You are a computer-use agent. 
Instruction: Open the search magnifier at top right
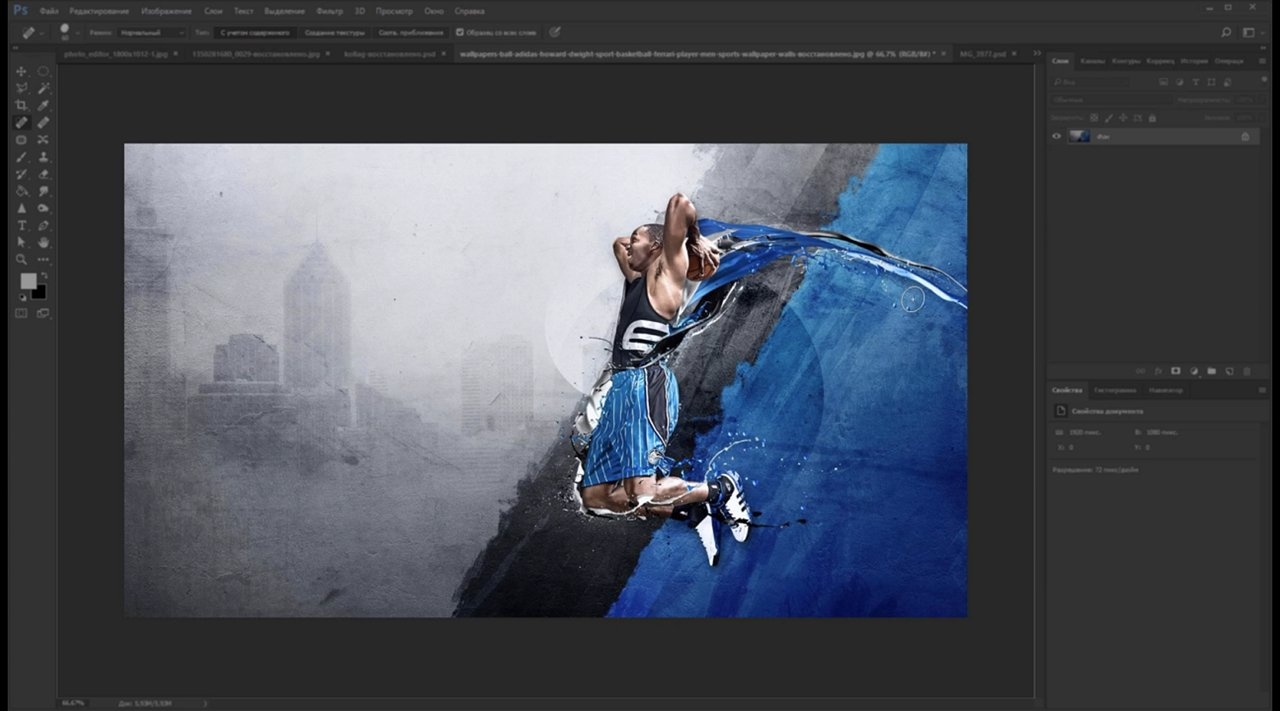[1227, 32]
